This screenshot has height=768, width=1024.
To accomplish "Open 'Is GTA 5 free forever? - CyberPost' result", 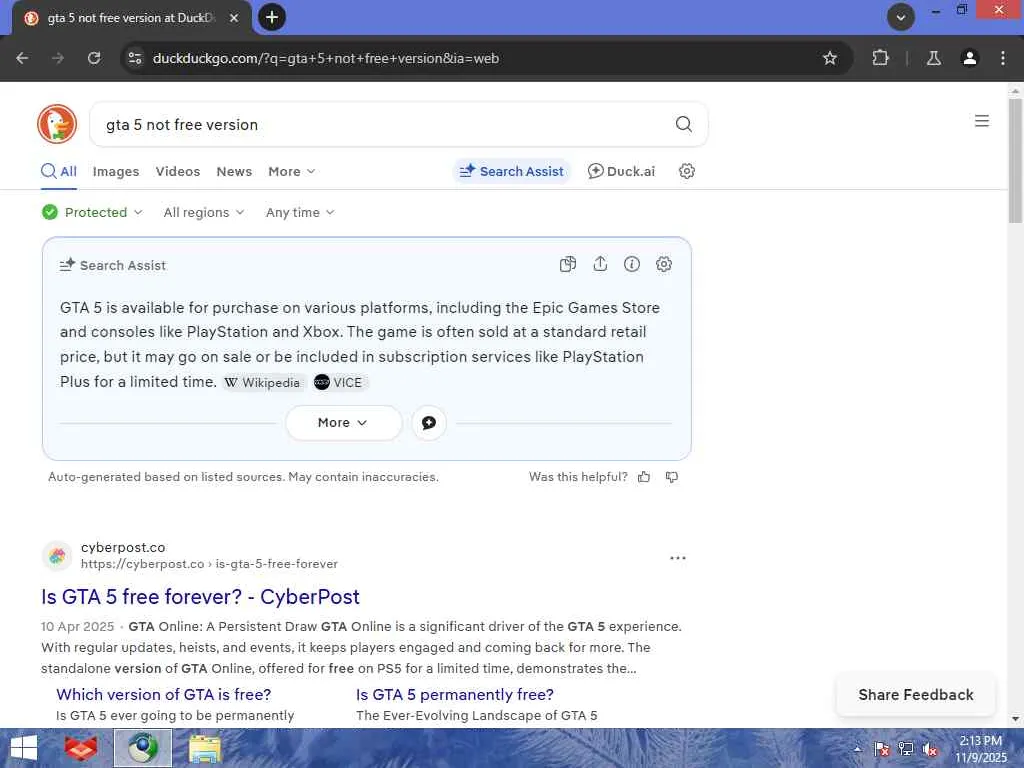I will 200,596.
